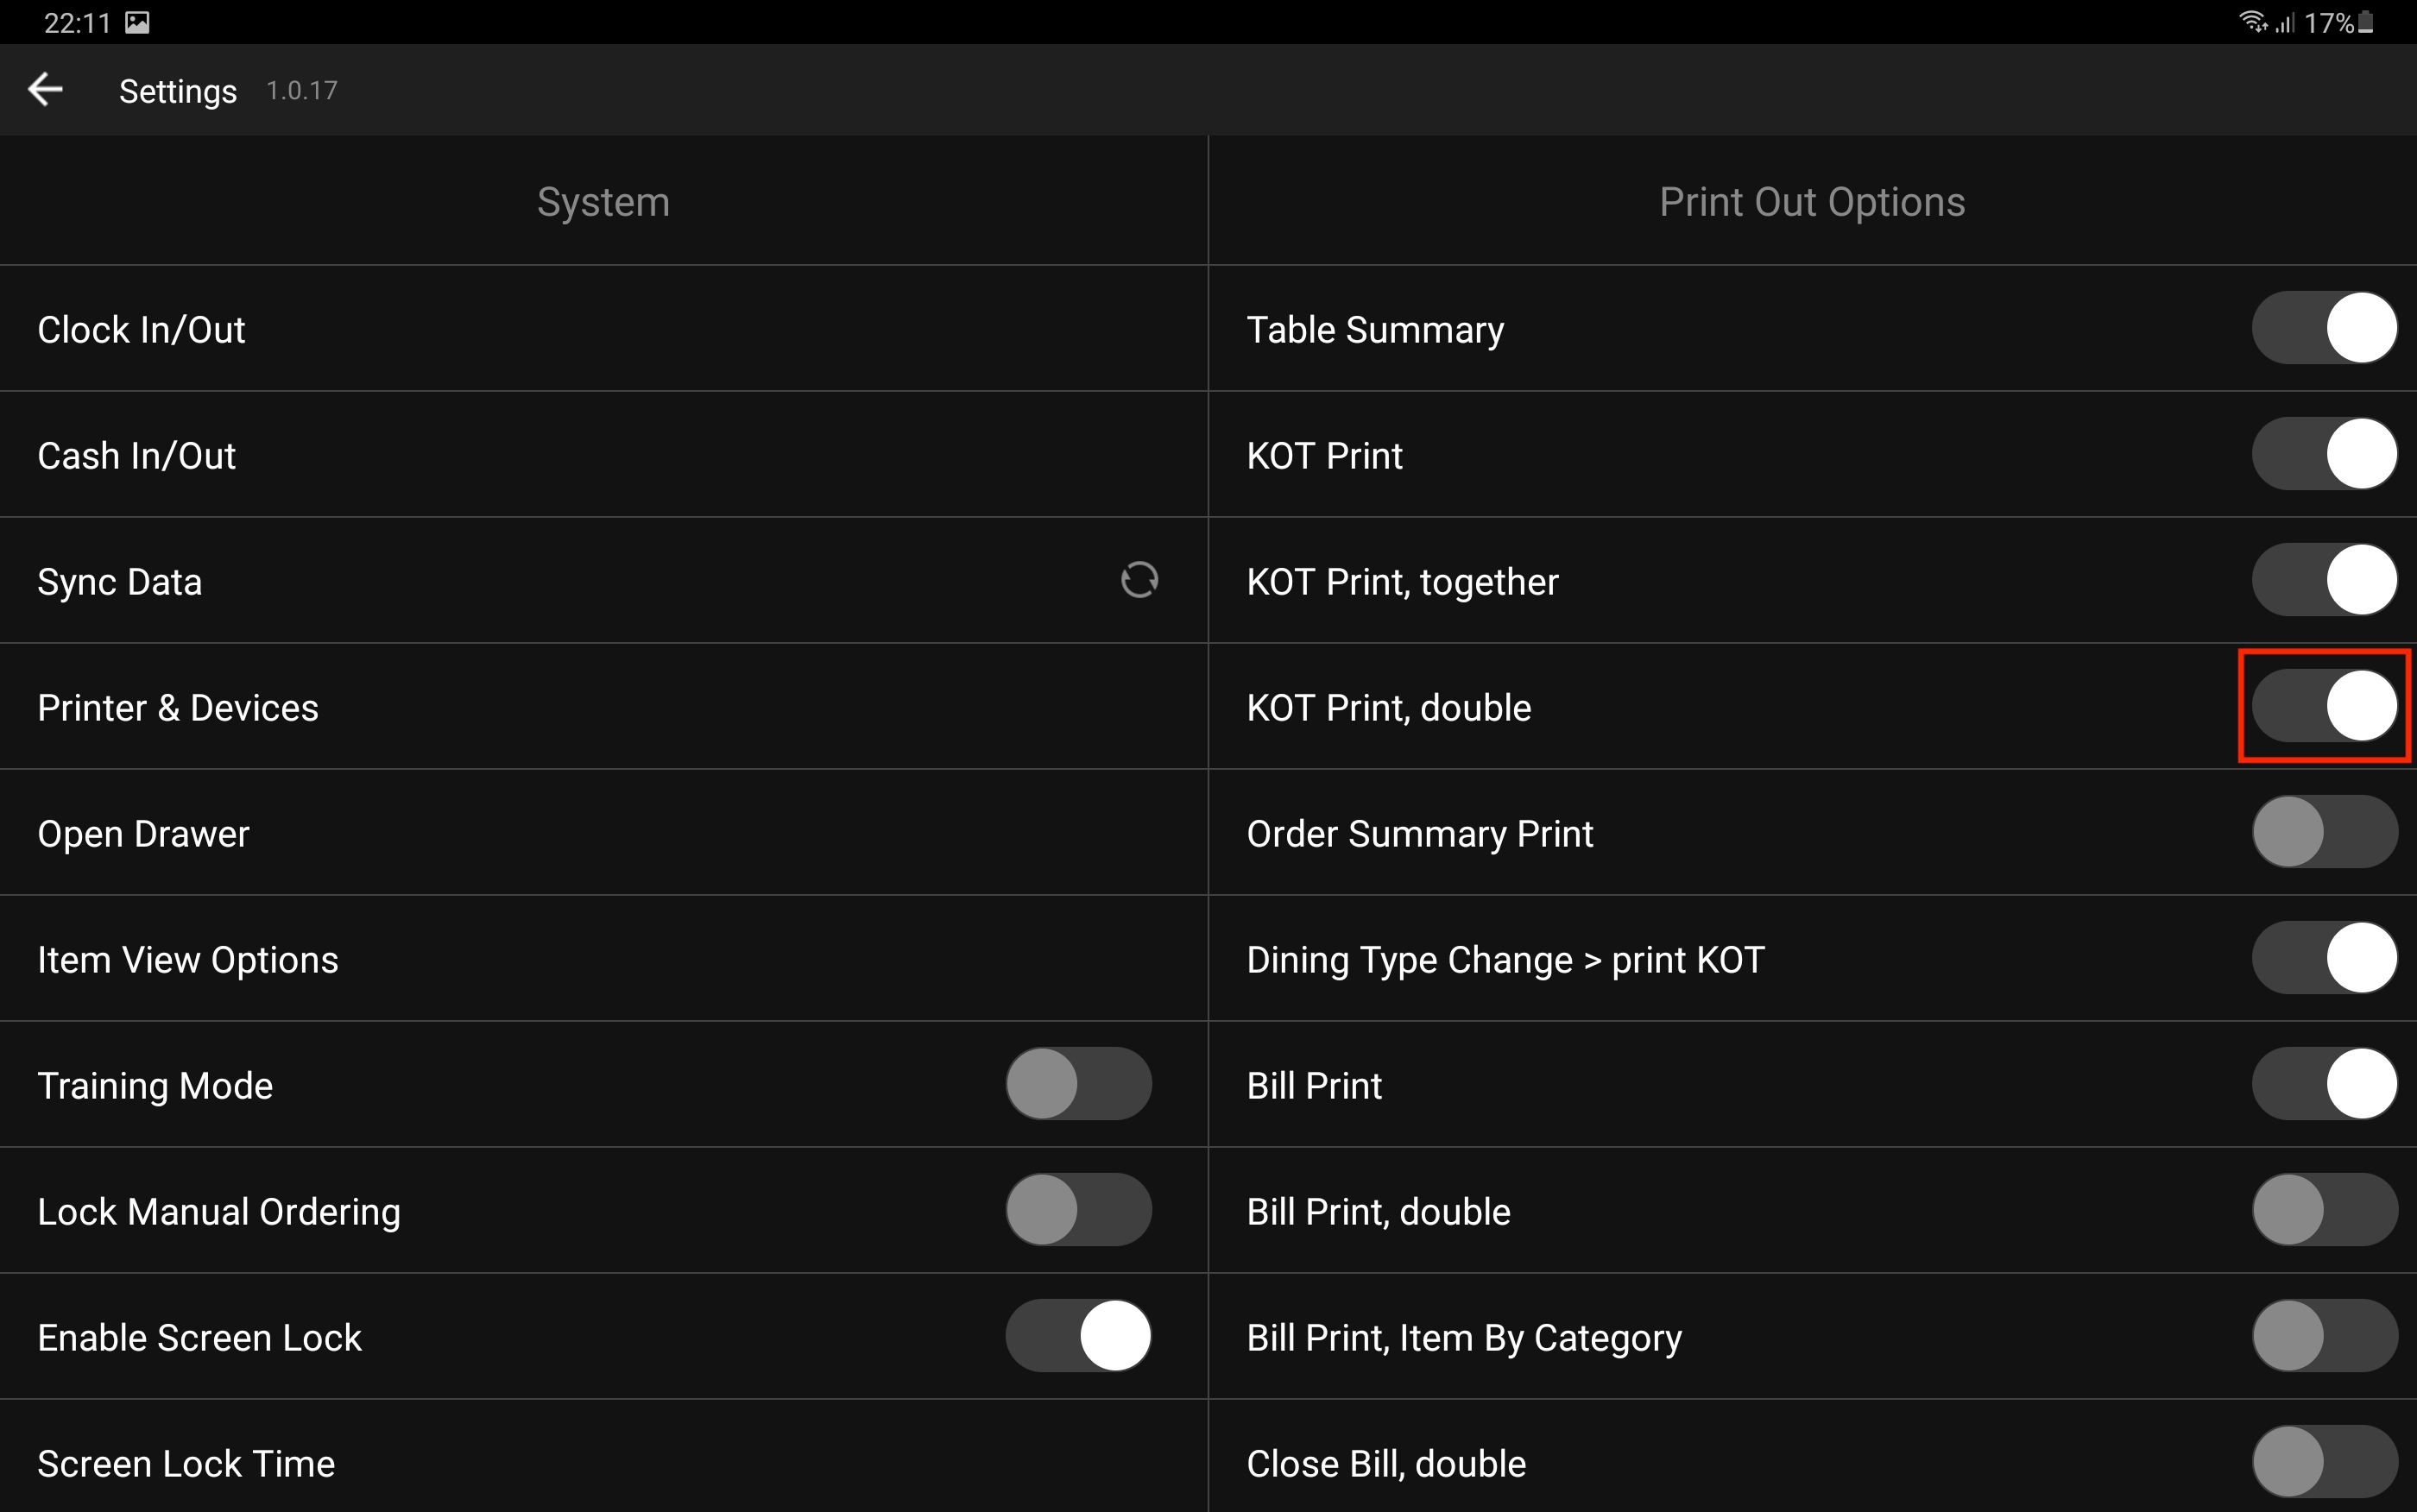Screen dimensions: 2417x1512
Task: Enable Order Summary Print toggle
Action: tap(2324, 832)
